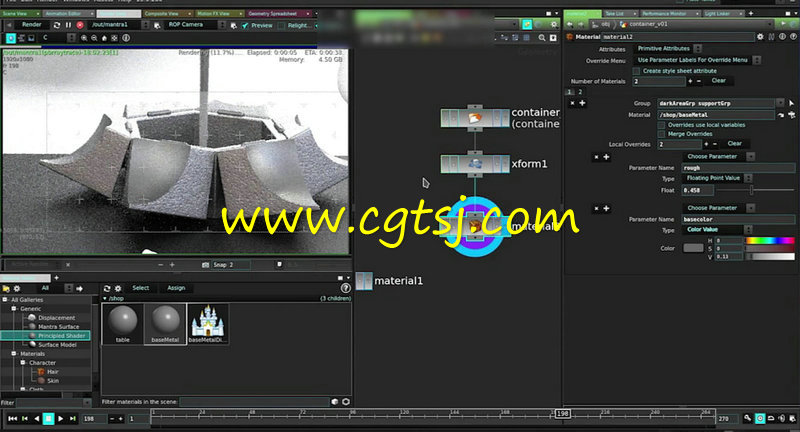Play the timeline forward
Viewport: 800px width, 432px height.
point(61,419)
